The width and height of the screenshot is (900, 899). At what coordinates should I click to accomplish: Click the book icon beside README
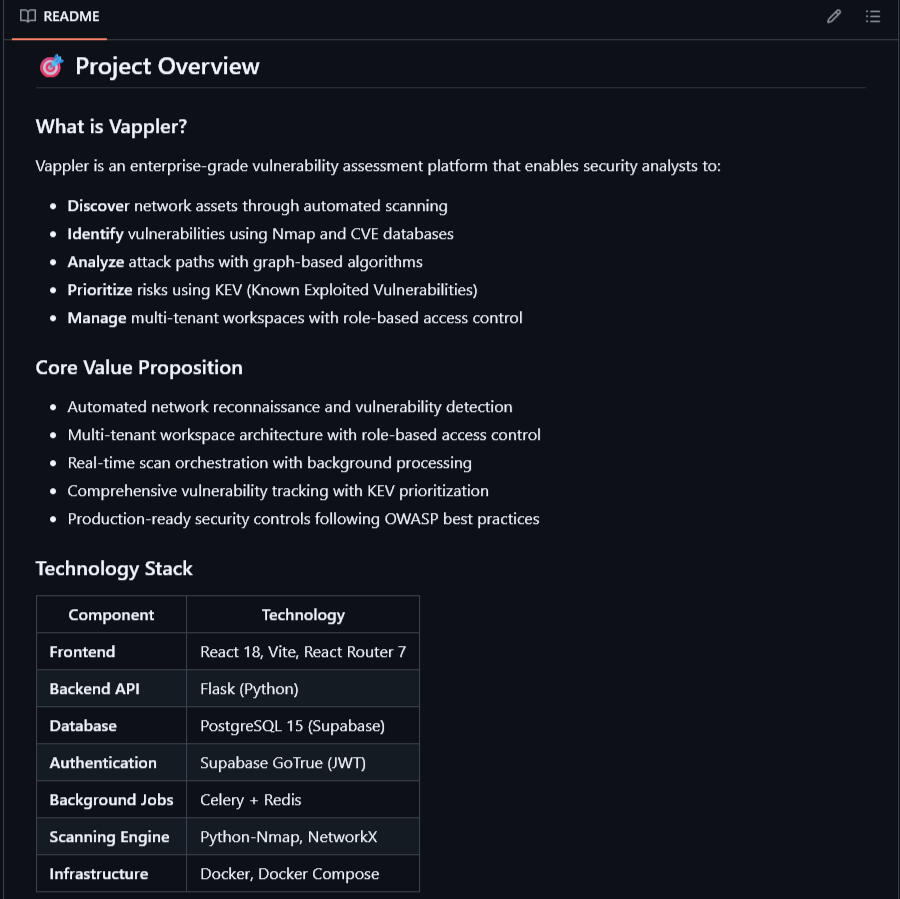(x=28, y=16)
